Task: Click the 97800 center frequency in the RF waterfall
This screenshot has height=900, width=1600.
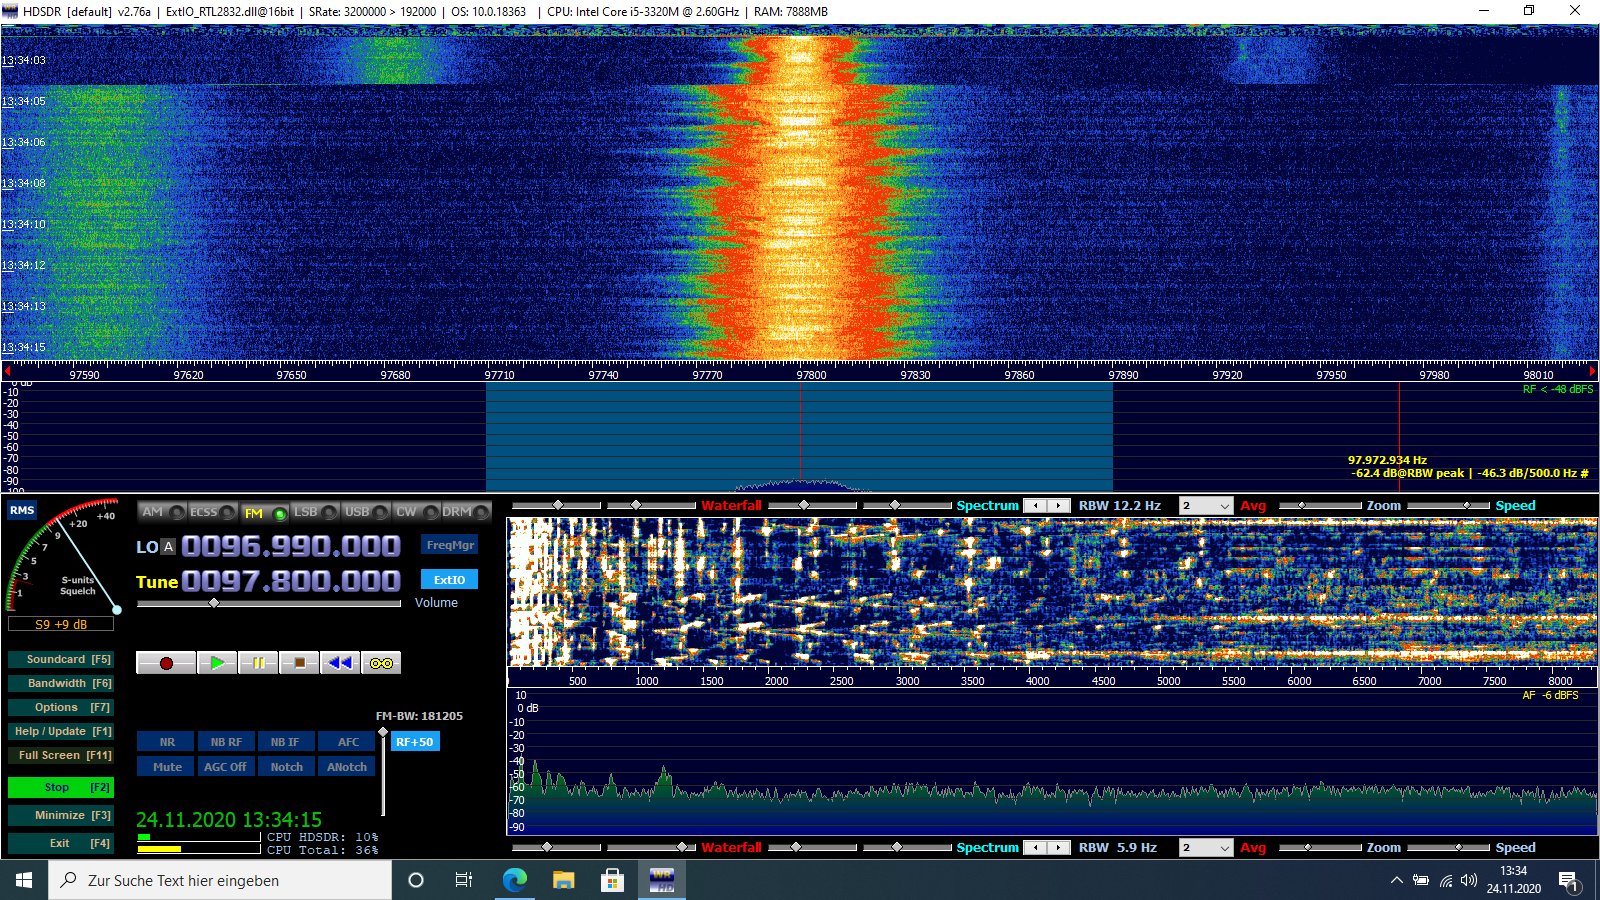Action: pos(811,375)
